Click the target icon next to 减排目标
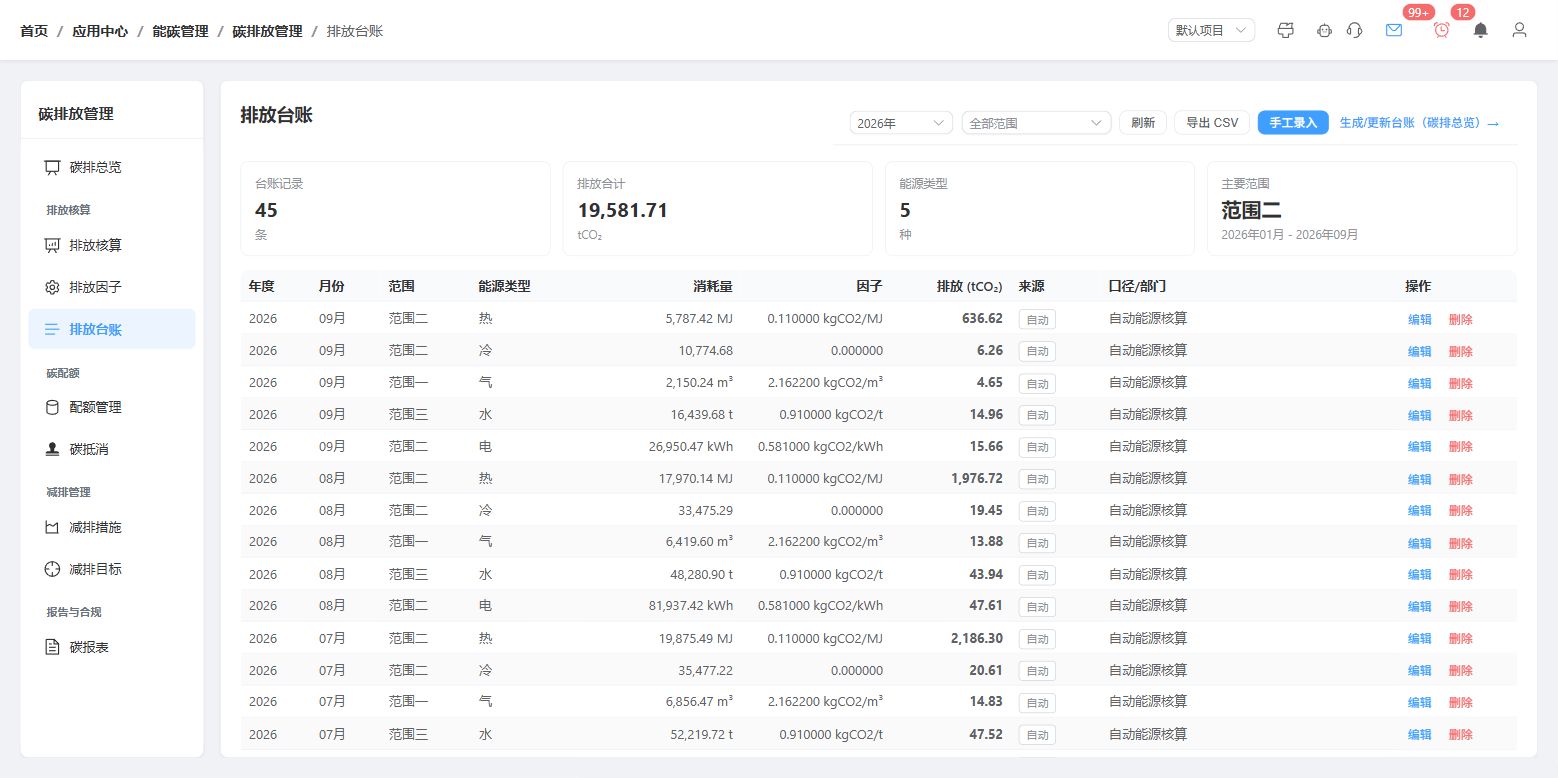This screenshot has width=1558, height=778. coord(52,569)
